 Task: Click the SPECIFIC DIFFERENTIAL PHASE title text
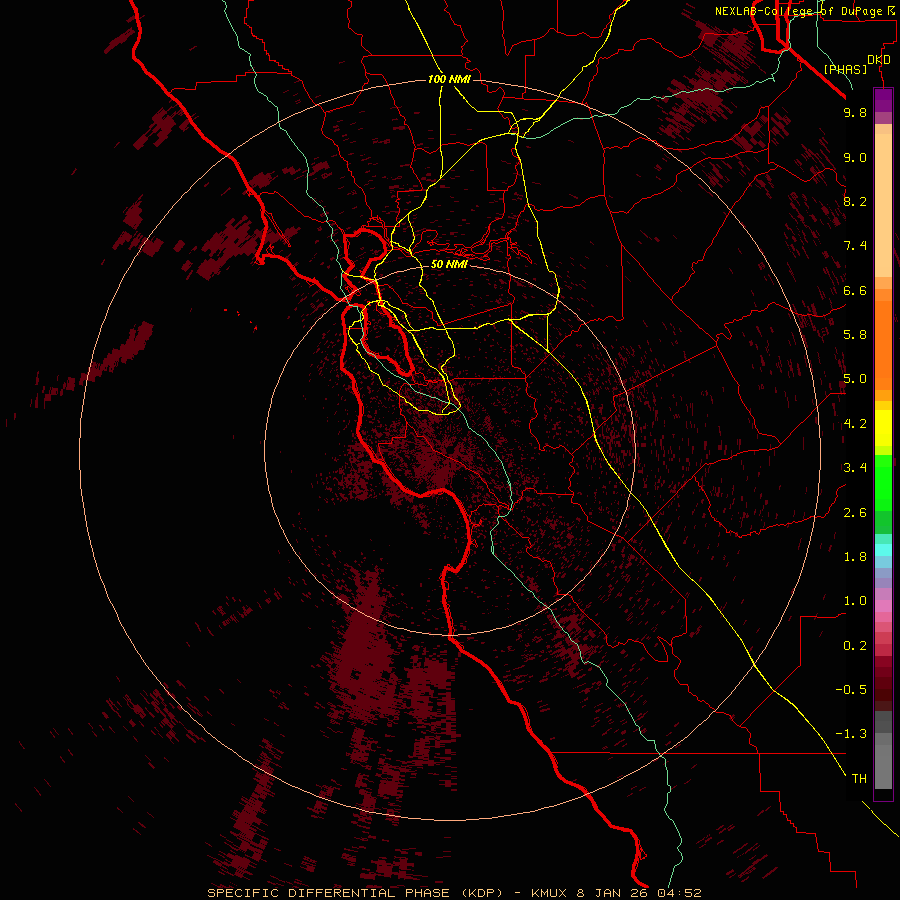(328, 893)
